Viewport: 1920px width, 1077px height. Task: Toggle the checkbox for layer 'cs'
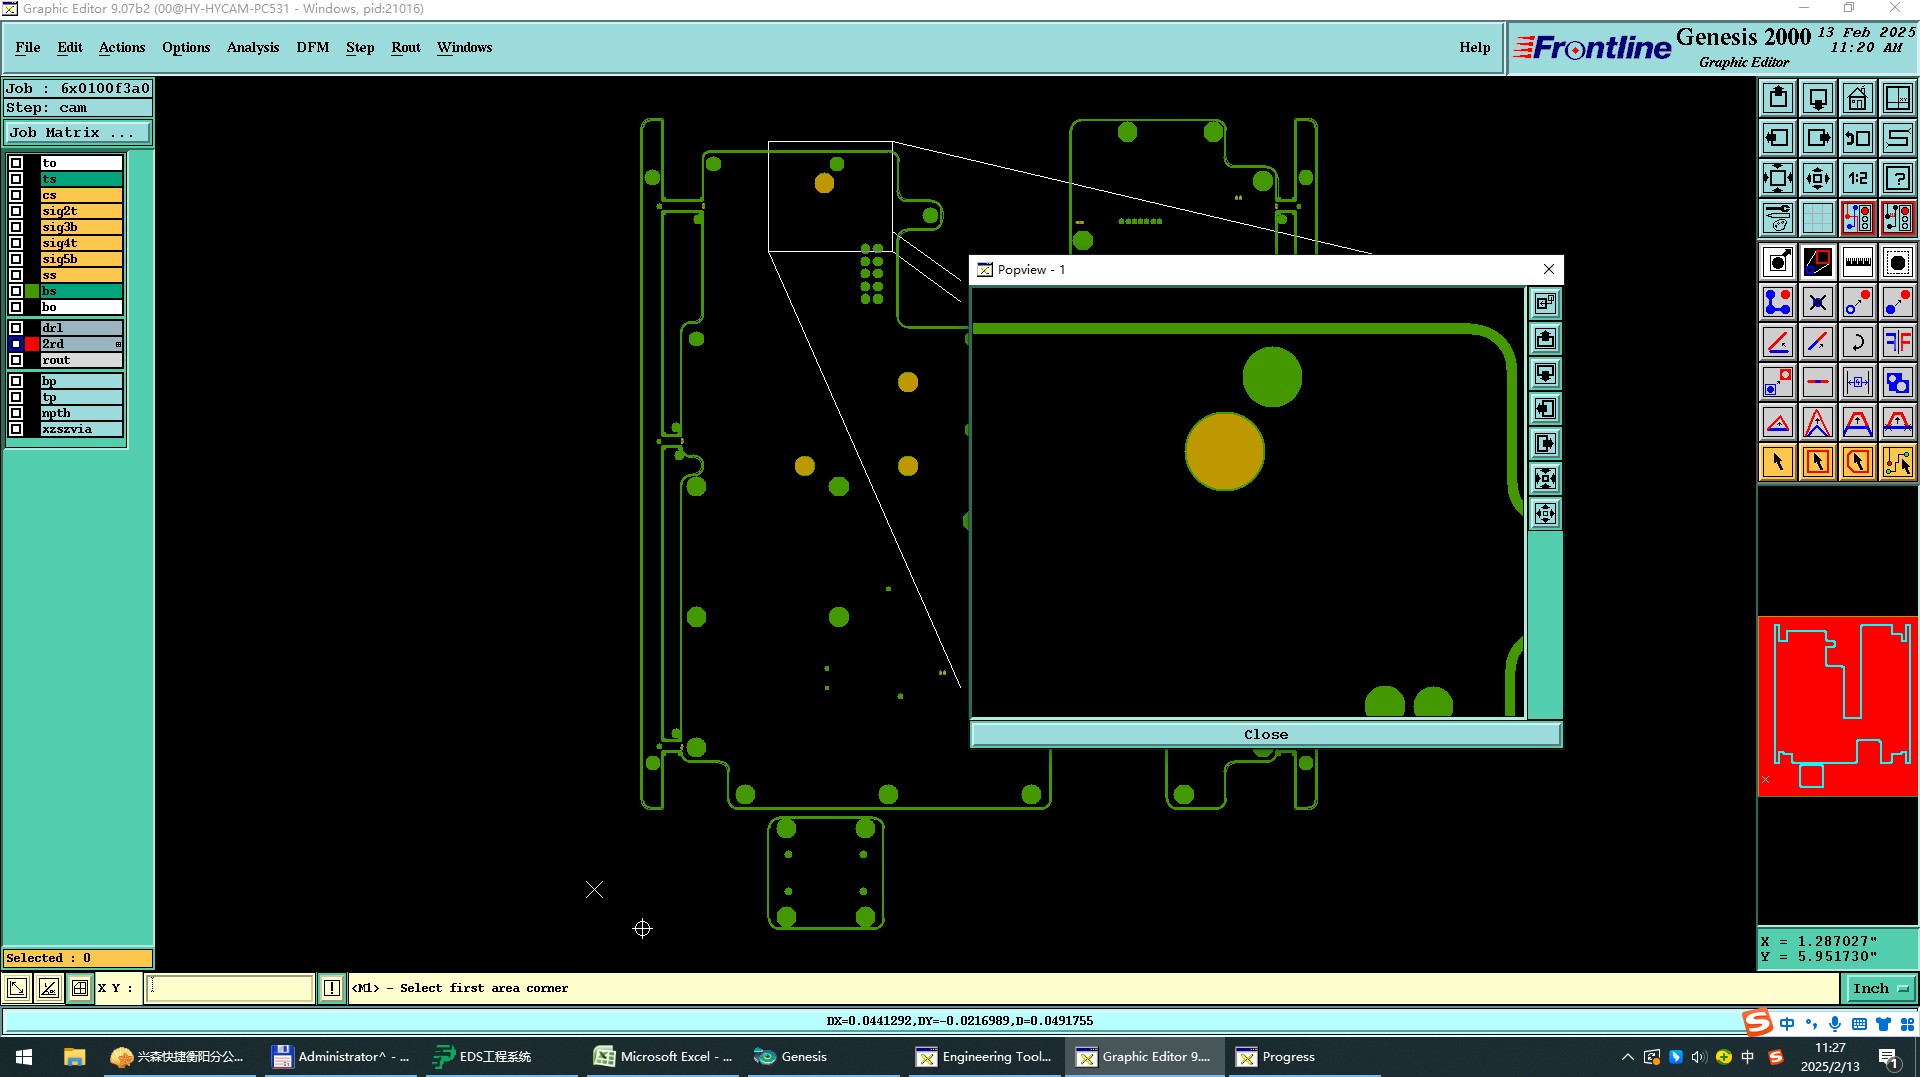pyautogui.click(x=16, y=195)
